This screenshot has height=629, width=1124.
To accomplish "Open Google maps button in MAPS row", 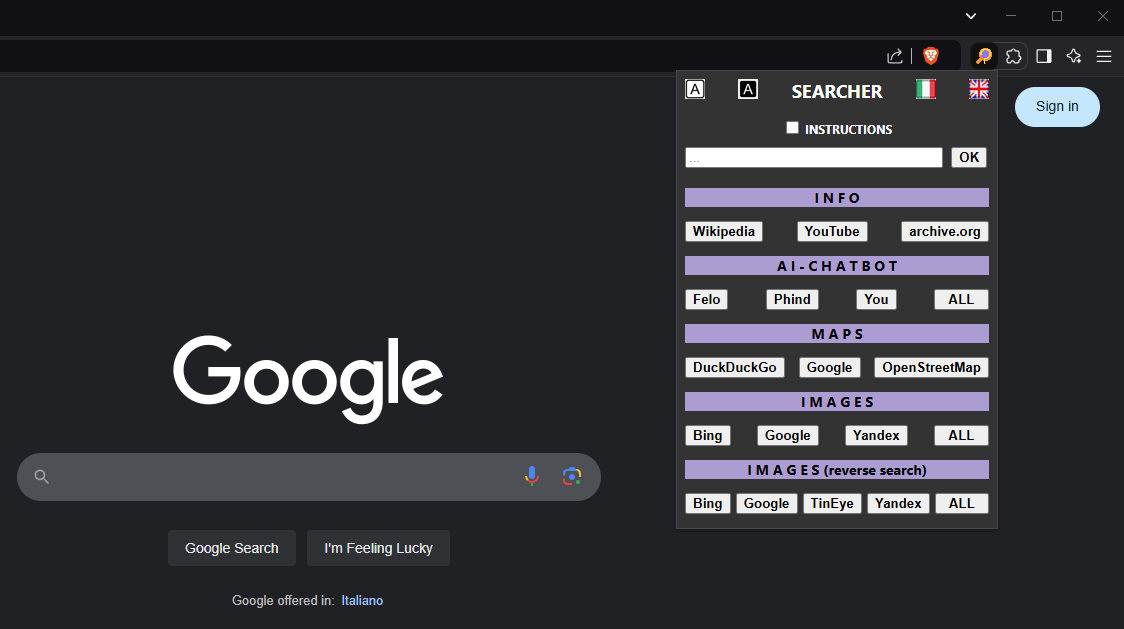I will coord(829,368).
